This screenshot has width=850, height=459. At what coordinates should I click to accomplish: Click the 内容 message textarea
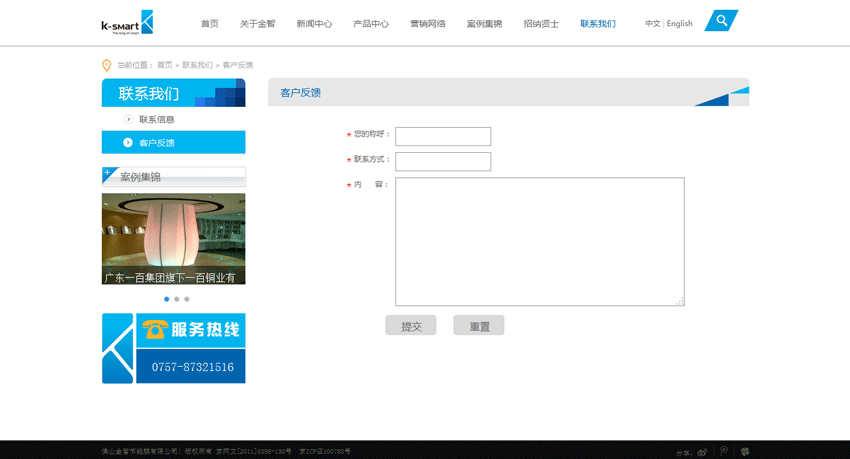click(539, 241)
